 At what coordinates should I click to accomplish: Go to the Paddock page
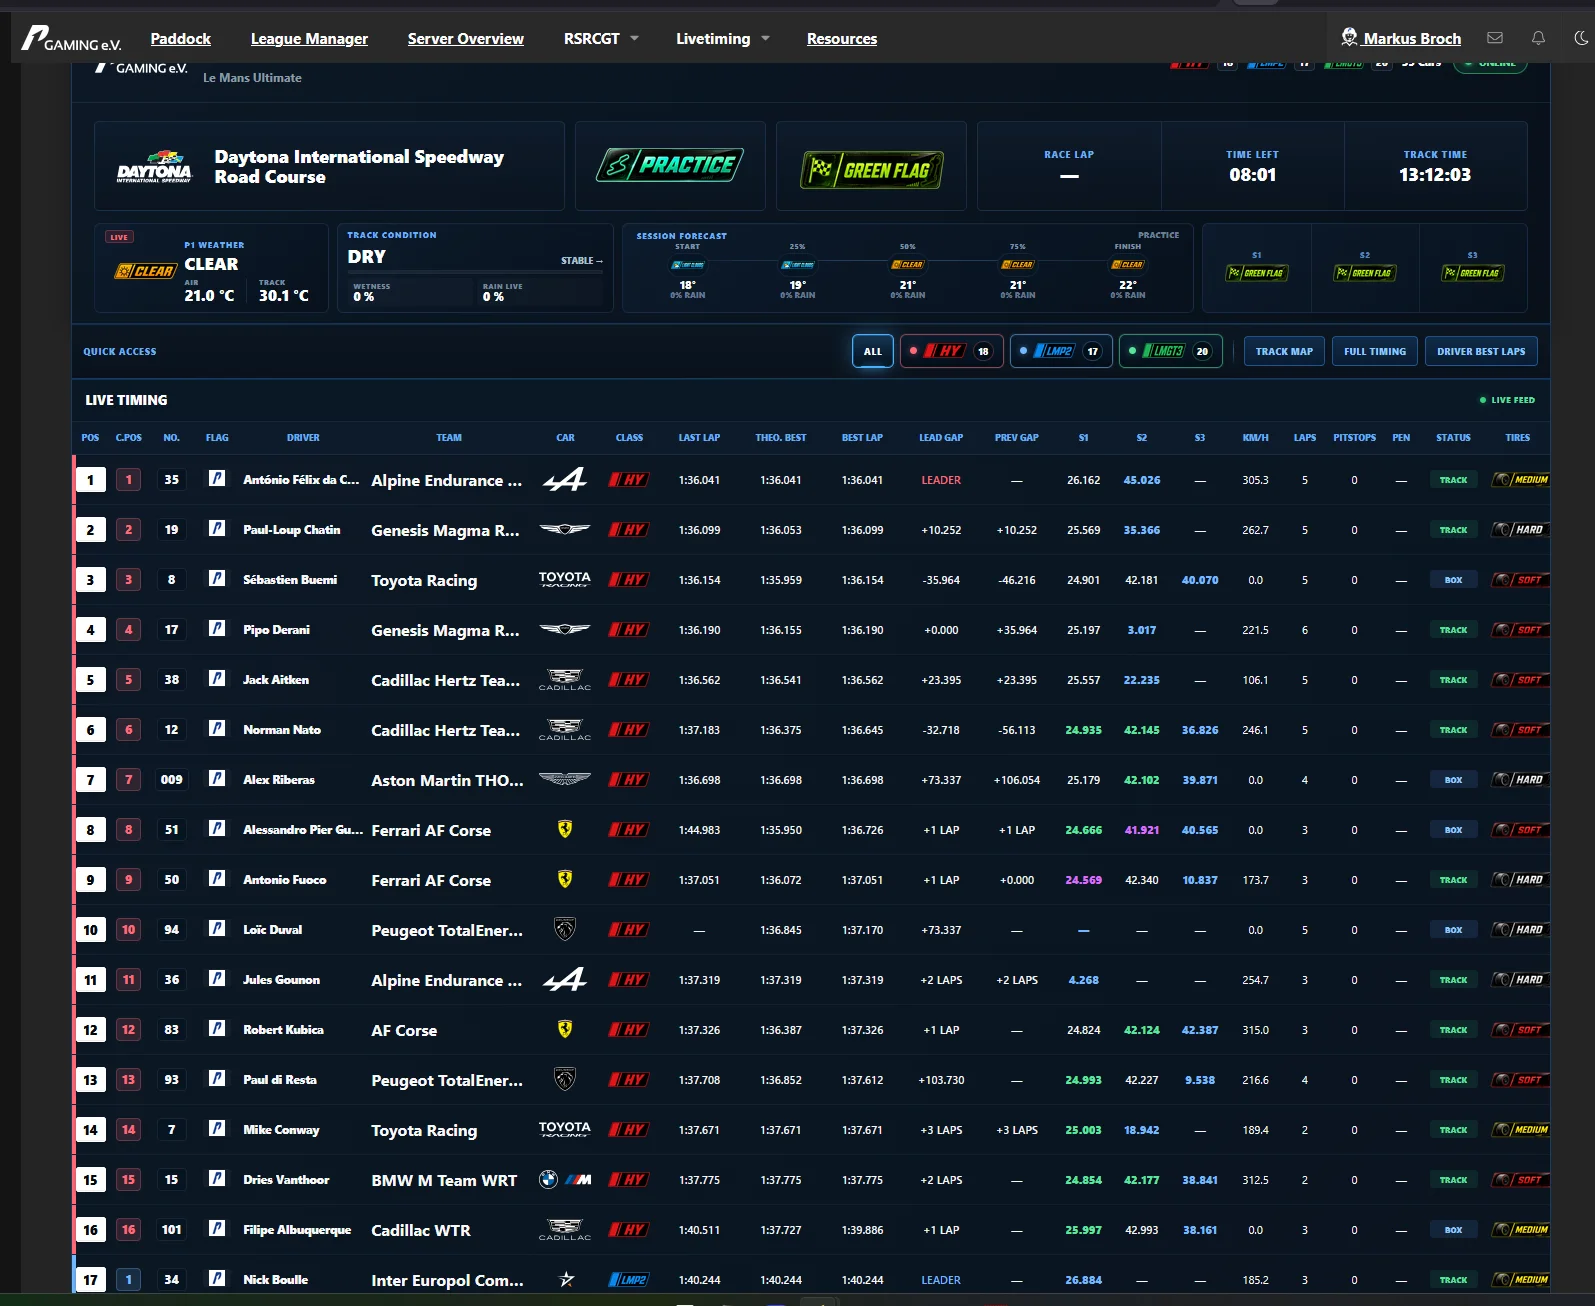point(181,39)
